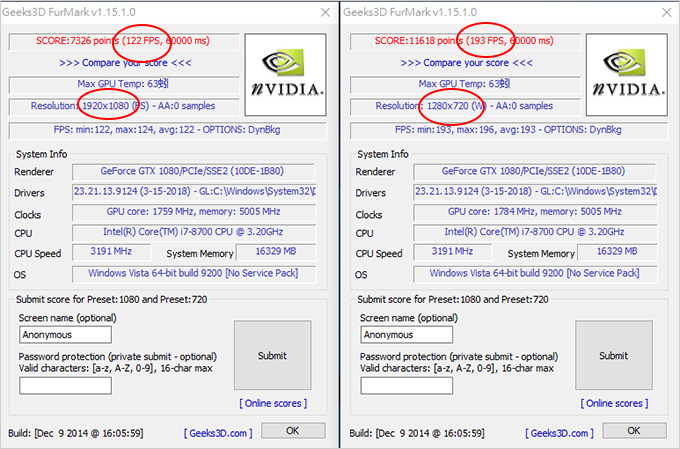This screenshot has height=449, width=680.
Task: Click 16329 MB System Memory value, right window
Action: pos(618,252)
